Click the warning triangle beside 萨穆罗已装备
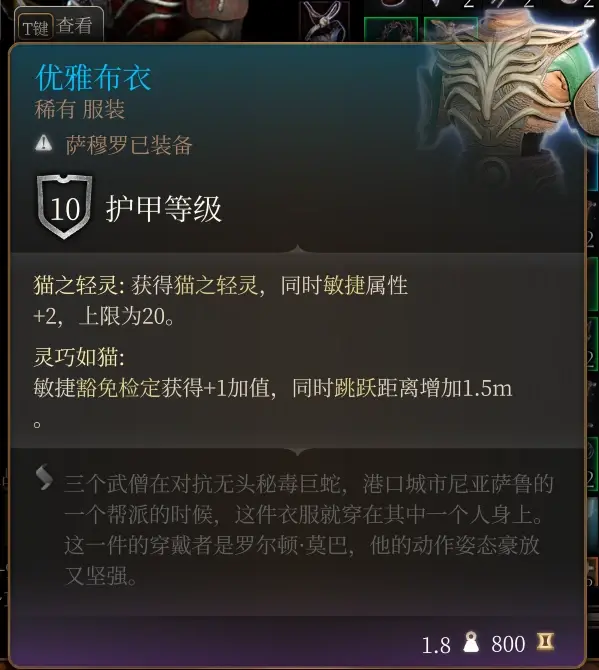 44,144
